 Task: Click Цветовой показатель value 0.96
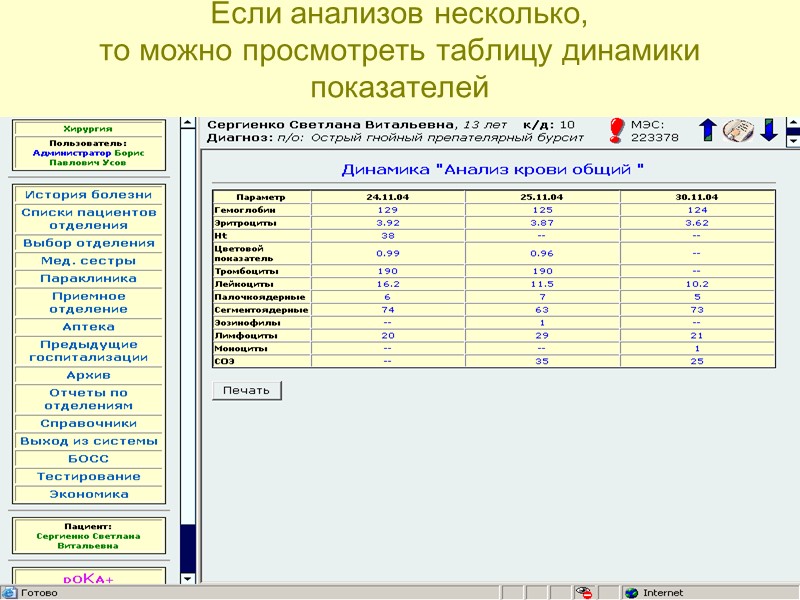[542, 254]
